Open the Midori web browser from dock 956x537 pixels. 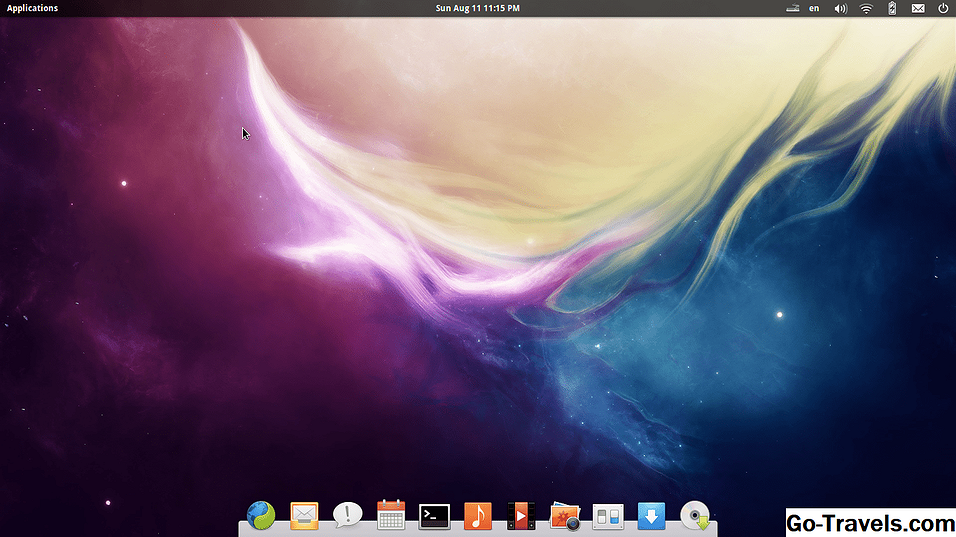point(261,515)
